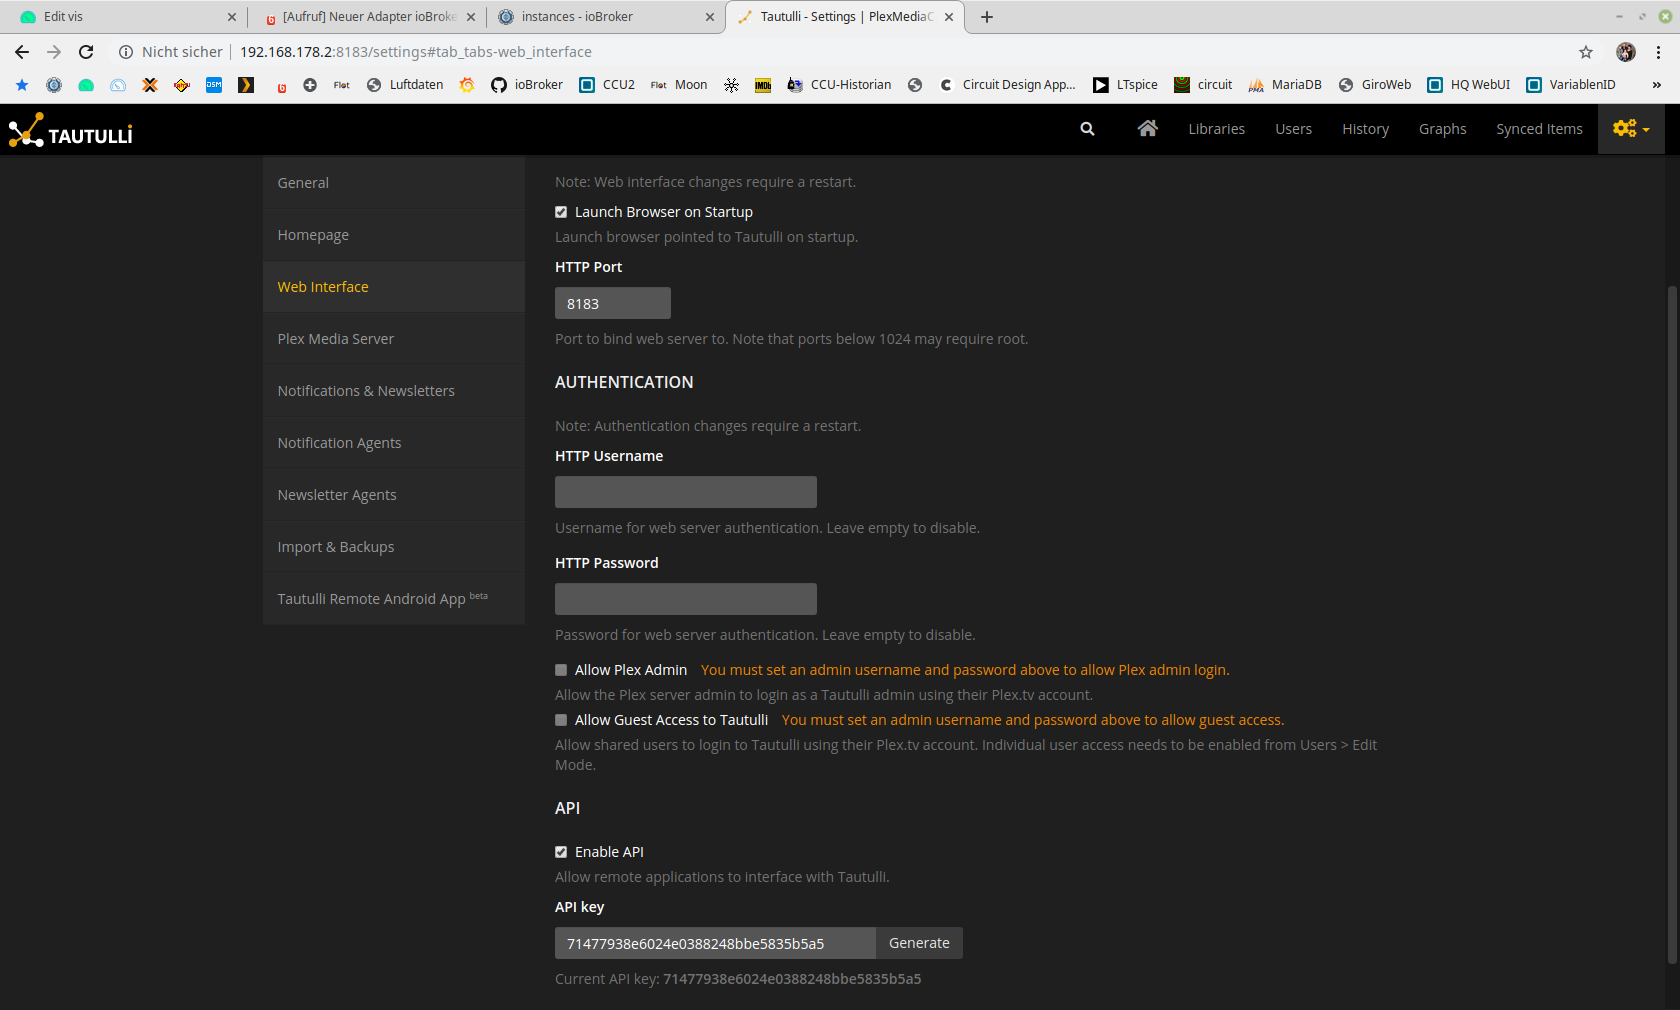
Task: Bookmark this page with the star icon
Action: [x=1586, y=52]
